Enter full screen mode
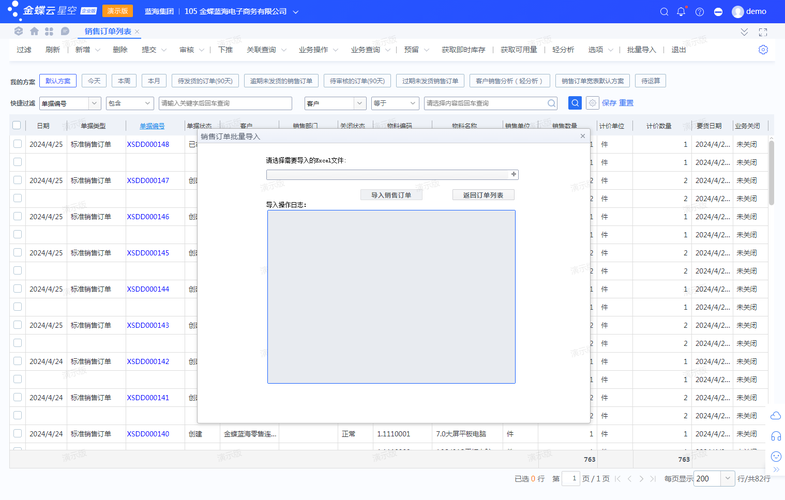 pos(763,32)
